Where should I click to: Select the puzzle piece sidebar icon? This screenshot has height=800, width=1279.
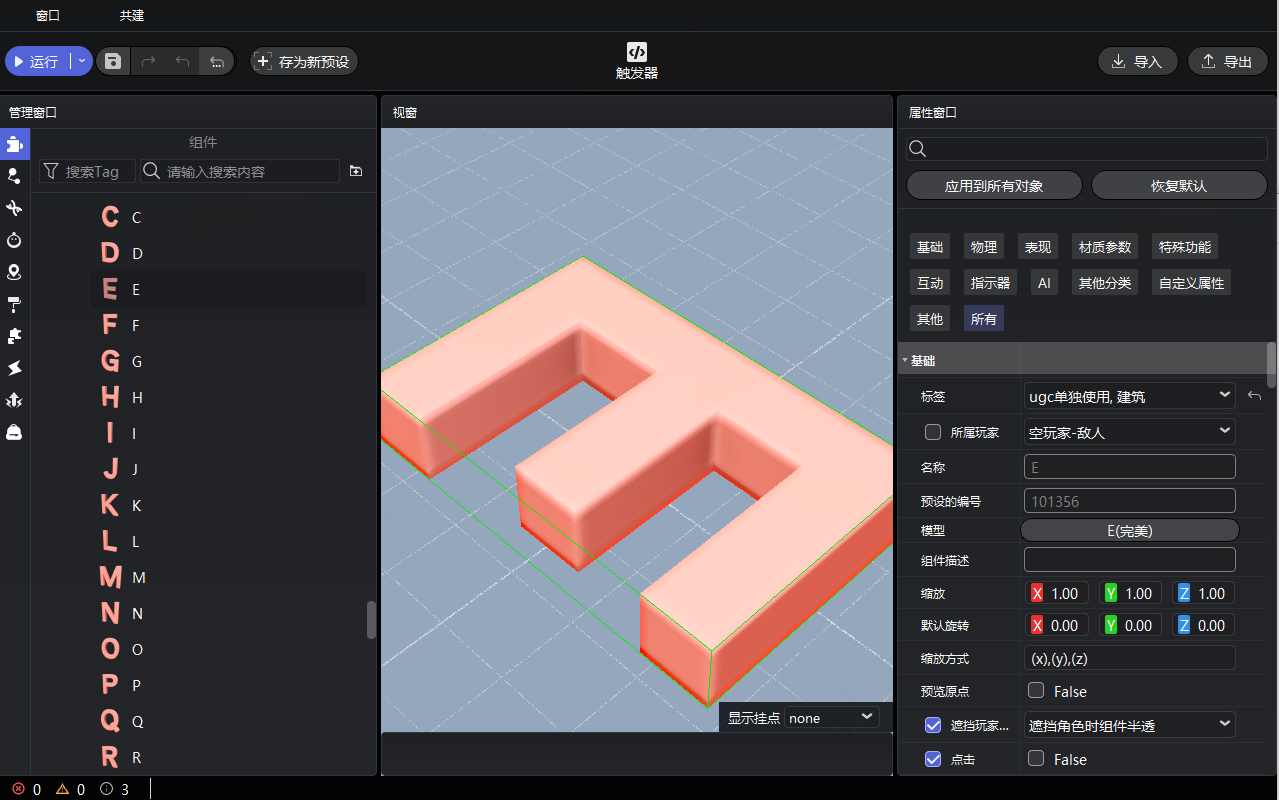(x=14, y=336)
